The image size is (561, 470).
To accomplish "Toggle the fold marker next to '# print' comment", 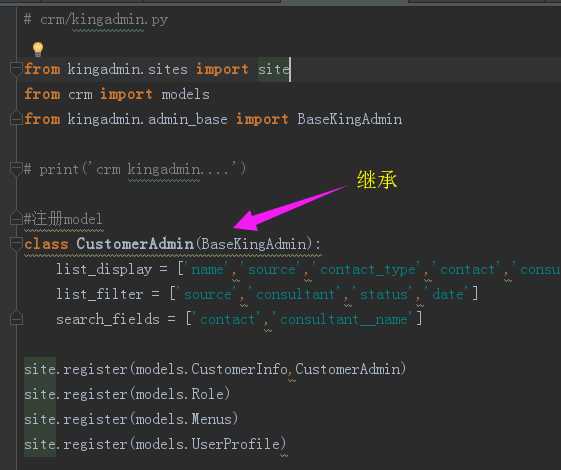I will coord(16,168).
